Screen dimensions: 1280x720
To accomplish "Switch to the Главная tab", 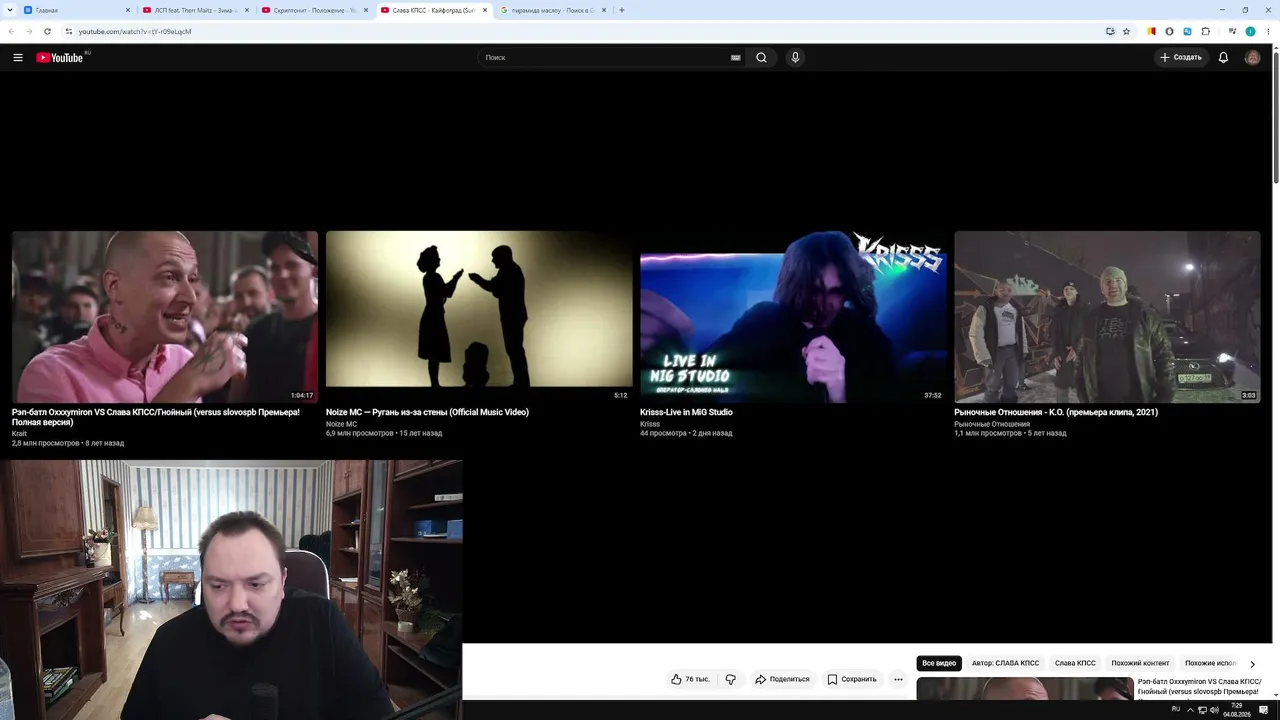I will pos(77,10).
